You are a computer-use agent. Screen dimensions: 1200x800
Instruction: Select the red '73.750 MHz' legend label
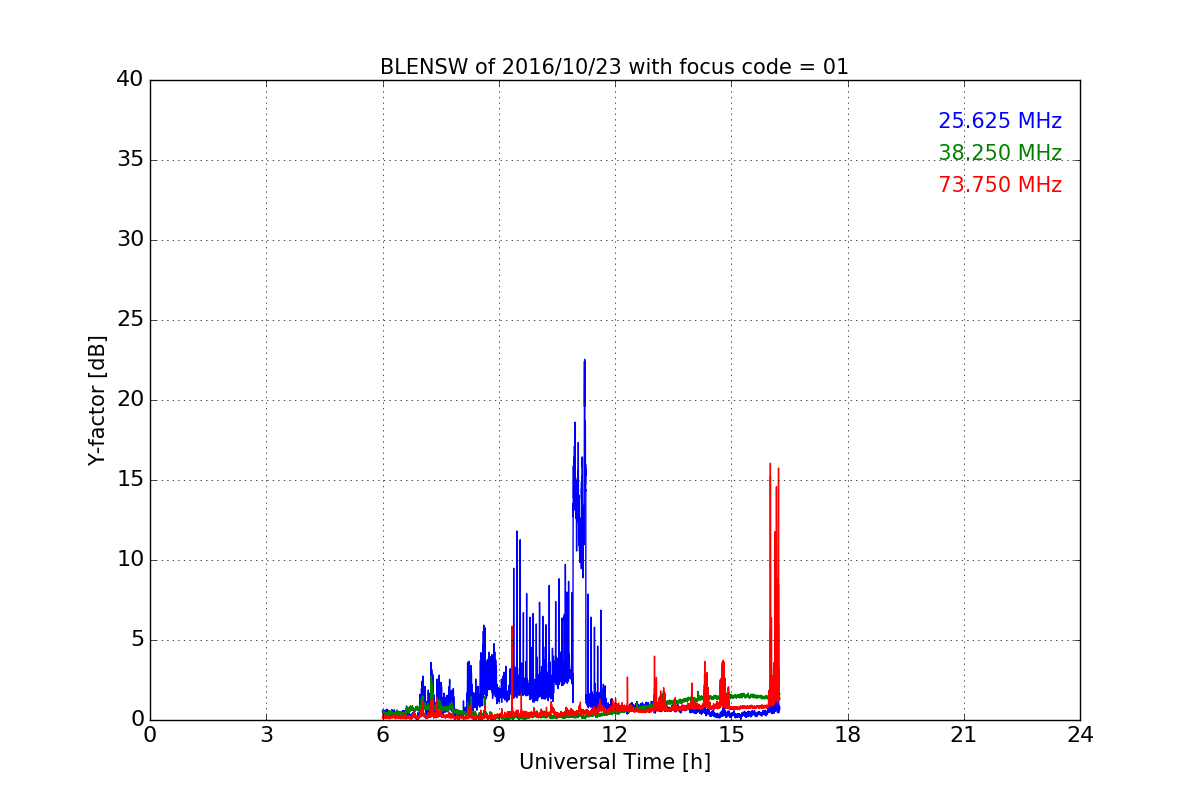click(x=1000, y=185)
